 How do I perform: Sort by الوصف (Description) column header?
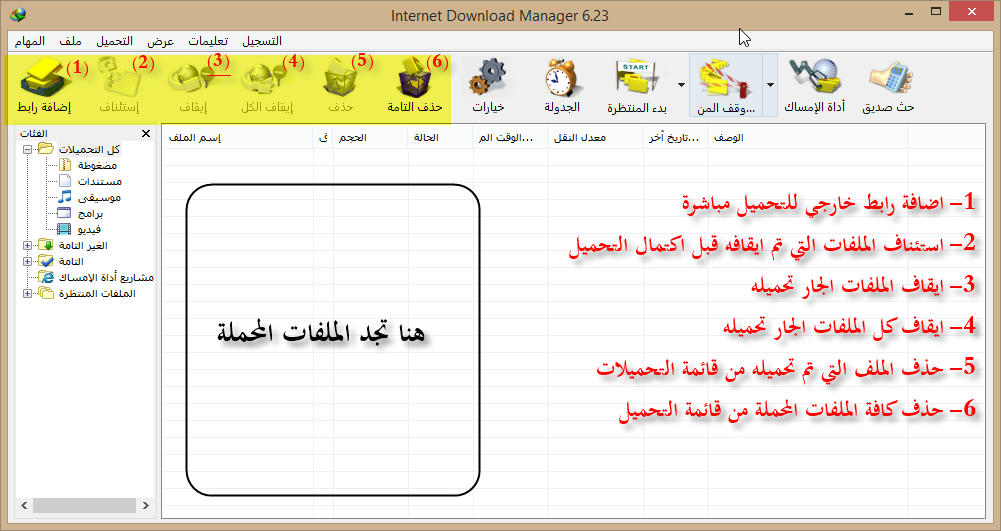(x=808, y=137)
